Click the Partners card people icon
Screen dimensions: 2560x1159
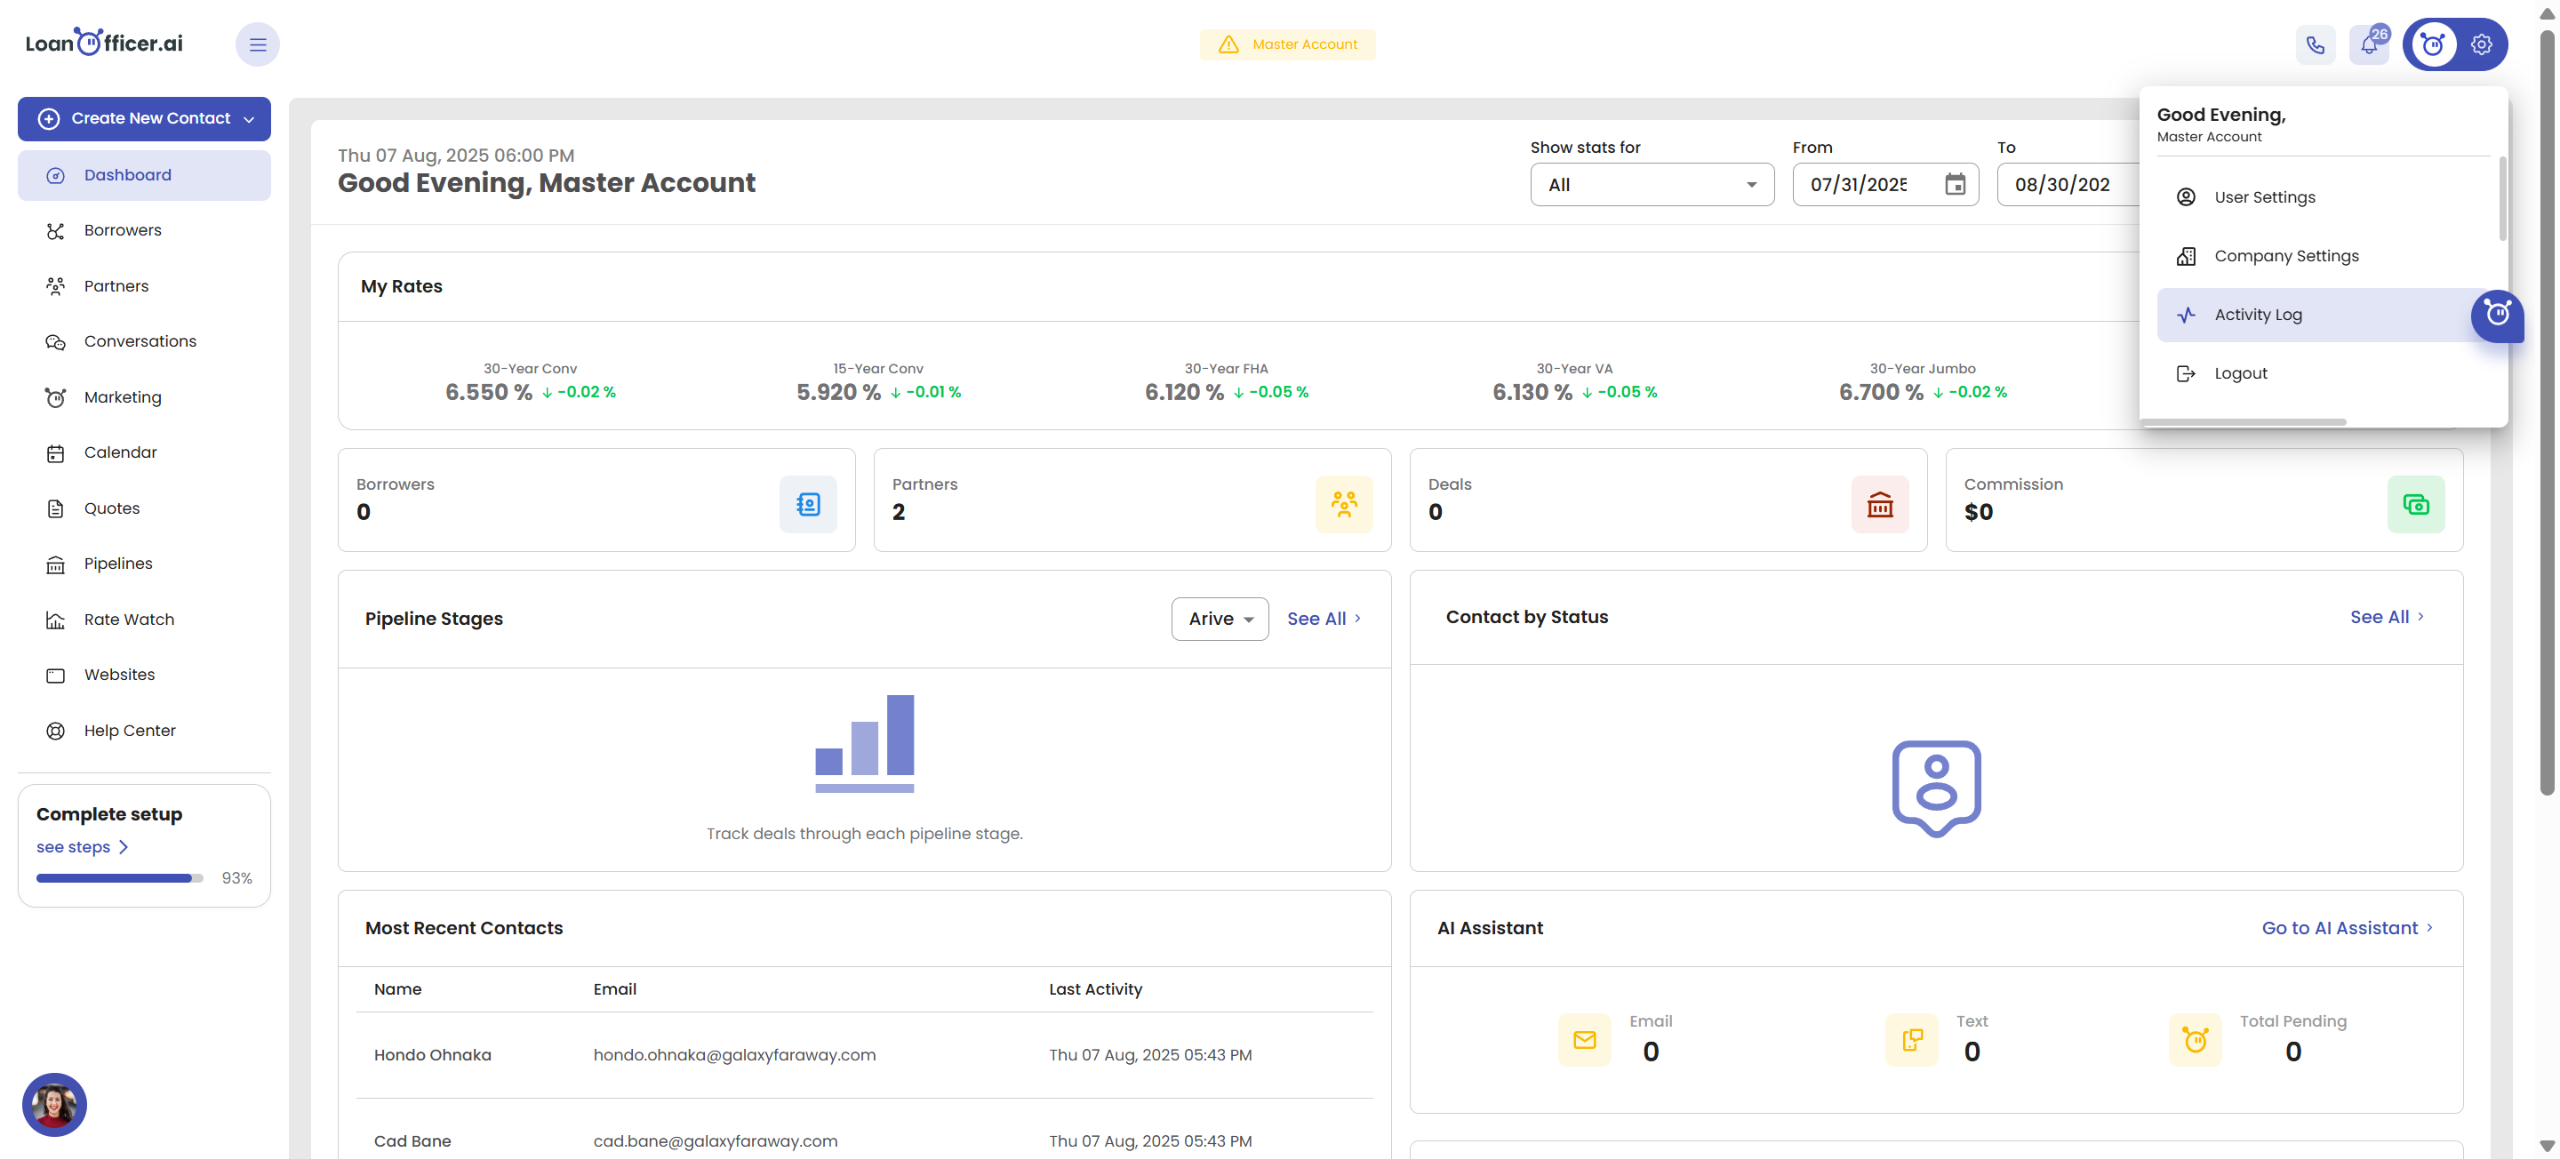pyautogui.click(x=1344, y=504)
